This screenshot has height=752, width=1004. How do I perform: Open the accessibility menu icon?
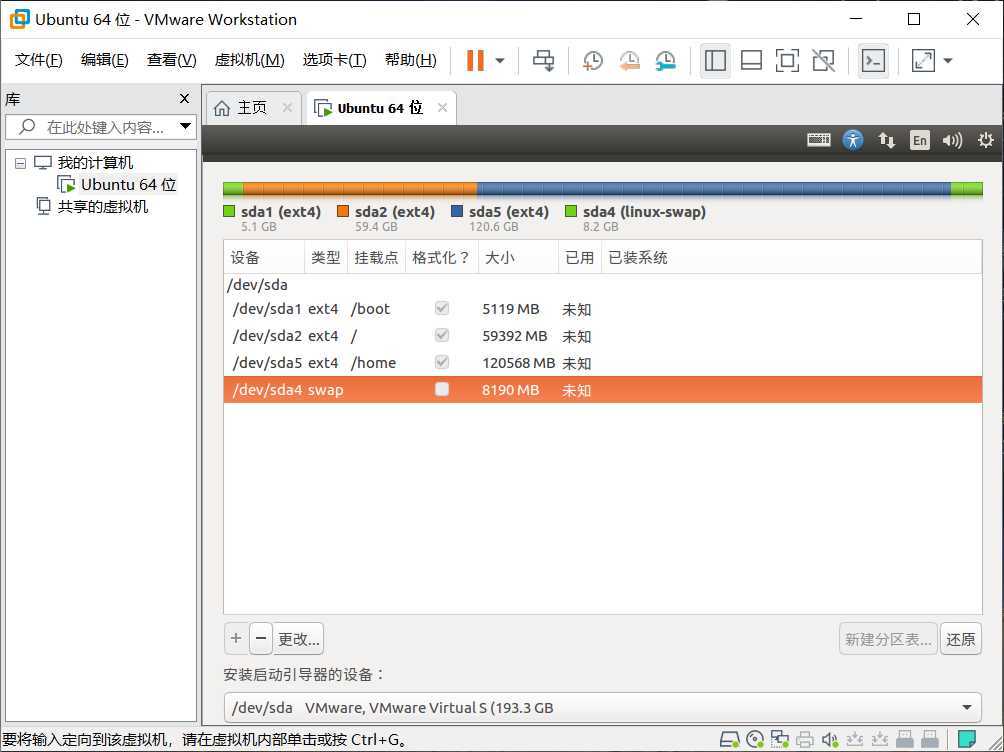pyautogui.click(x=853, y=140)
